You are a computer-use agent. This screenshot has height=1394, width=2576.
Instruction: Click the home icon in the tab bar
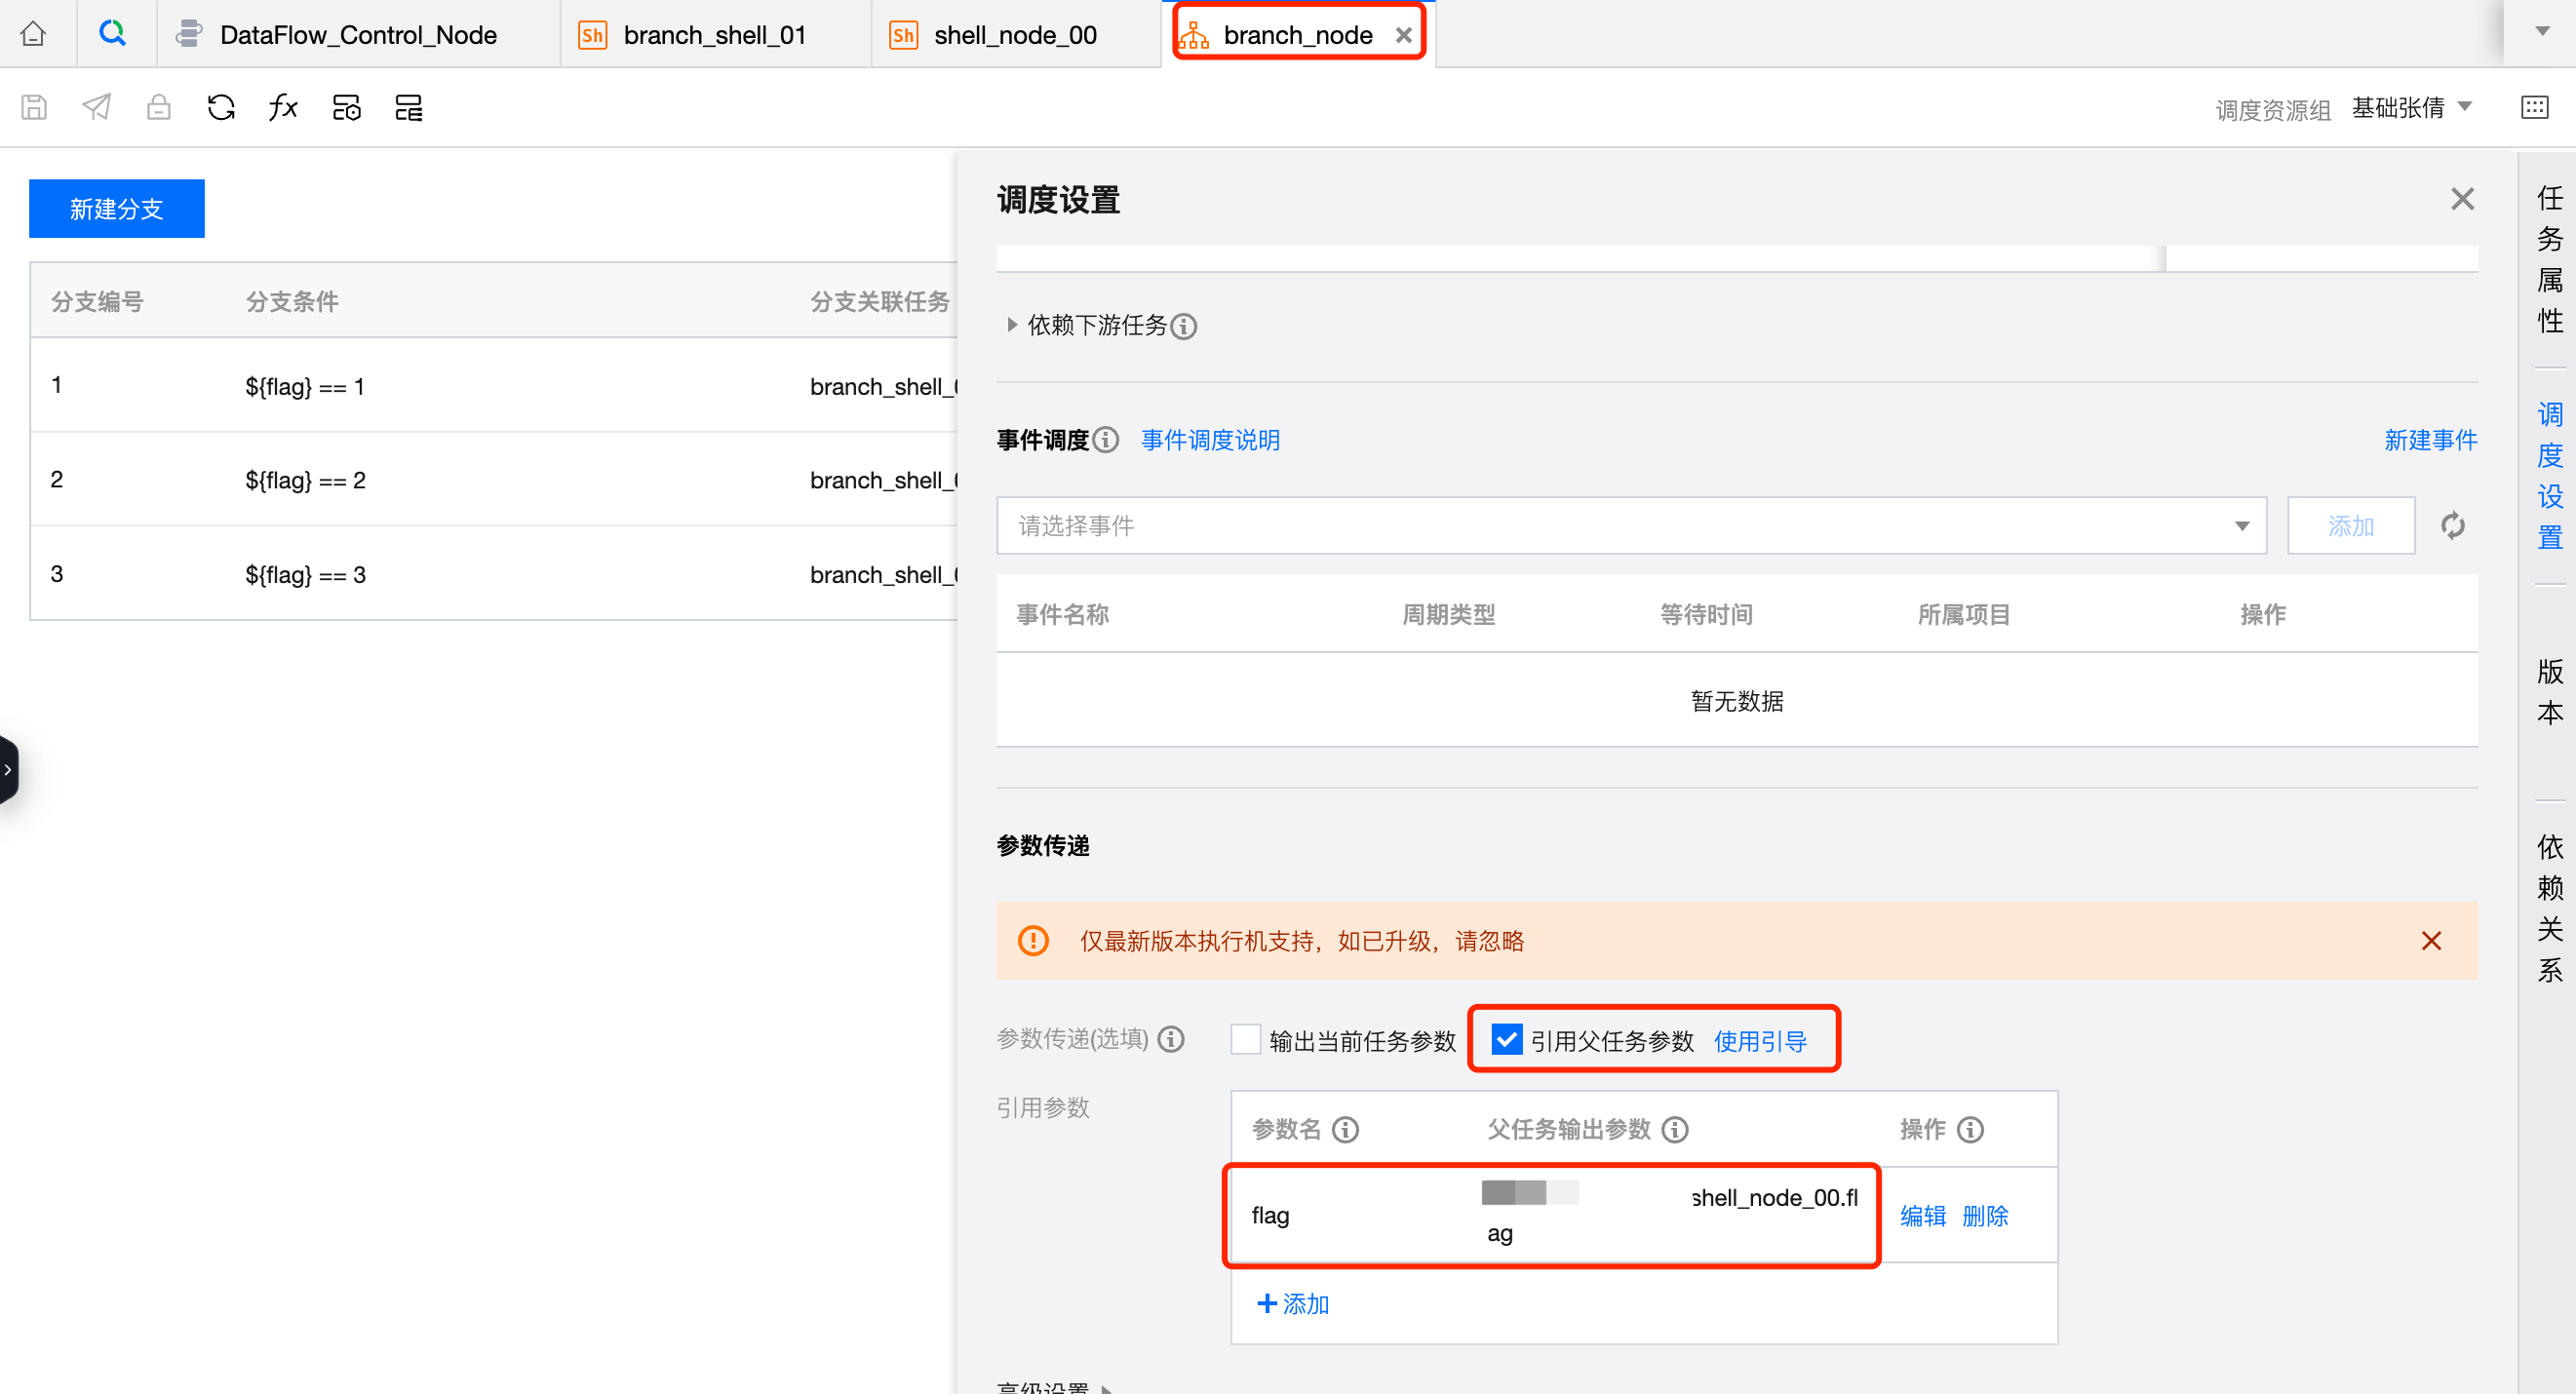(33, 34)
